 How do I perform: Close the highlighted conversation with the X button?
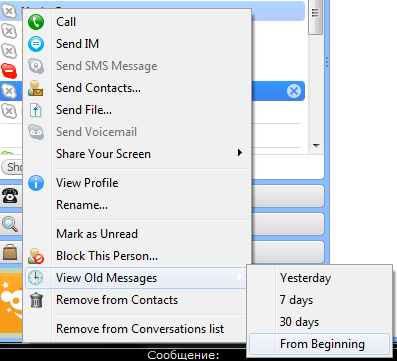294,91
